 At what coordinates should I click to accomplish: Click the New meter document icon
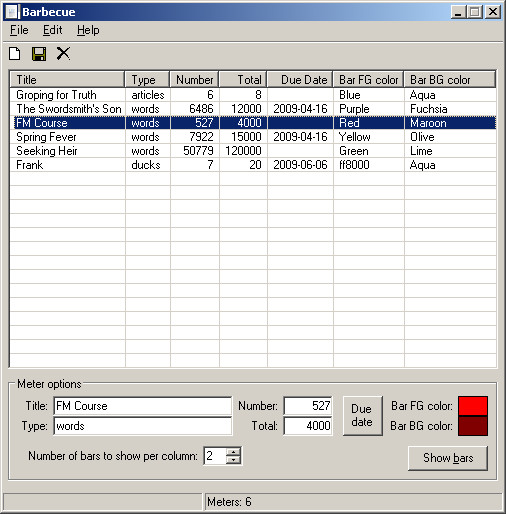[15, 54]
